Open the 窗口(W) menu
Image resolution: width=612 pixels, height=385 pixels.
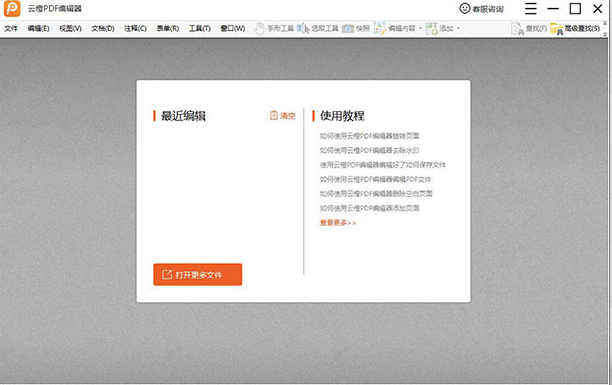tap(233, 29)
